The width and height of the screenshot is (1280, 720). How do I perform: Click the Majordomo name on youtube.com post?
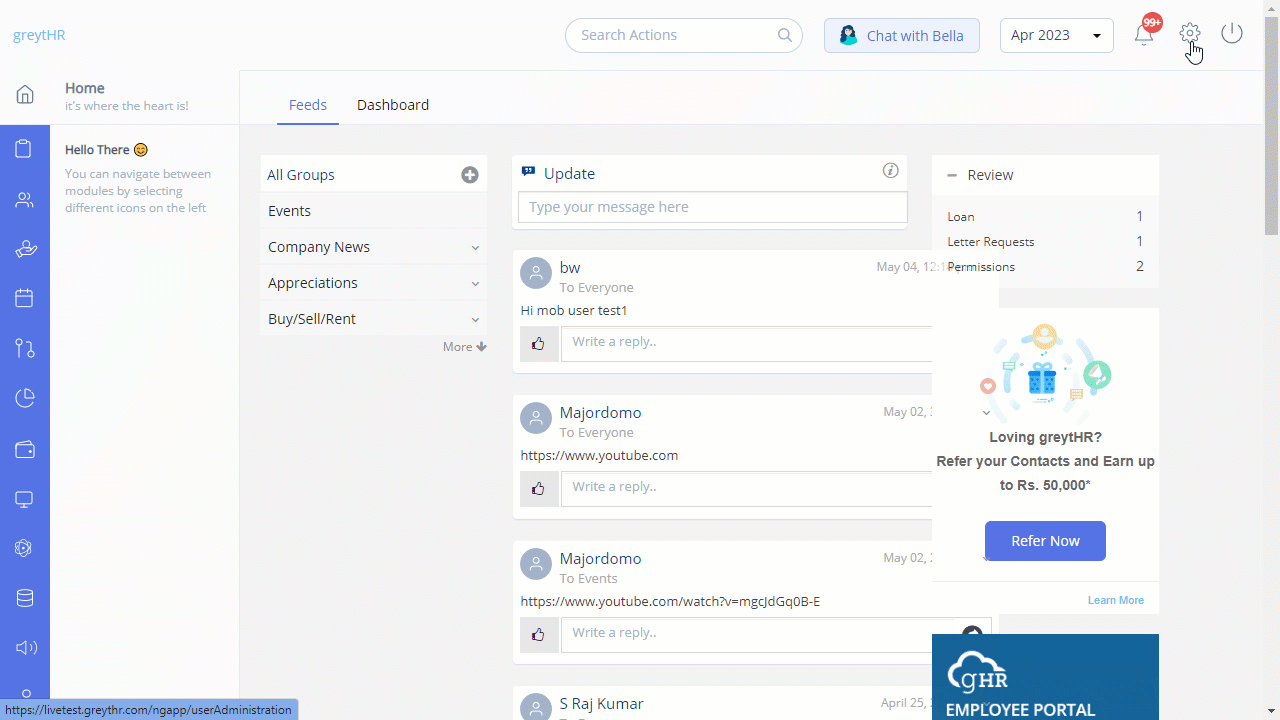[600, 412]
